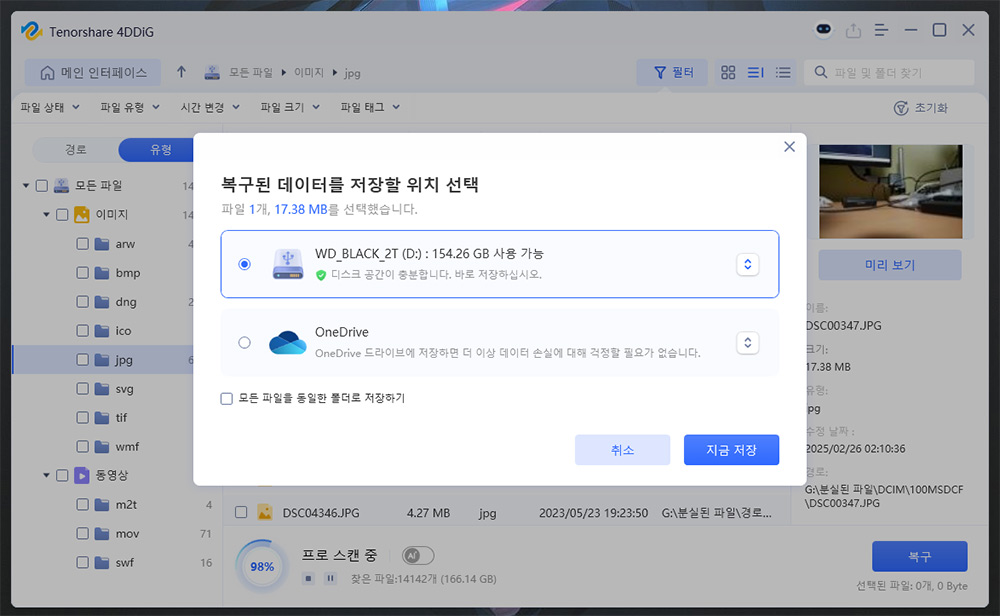Select the wmf folder in tree

point(127,446)
